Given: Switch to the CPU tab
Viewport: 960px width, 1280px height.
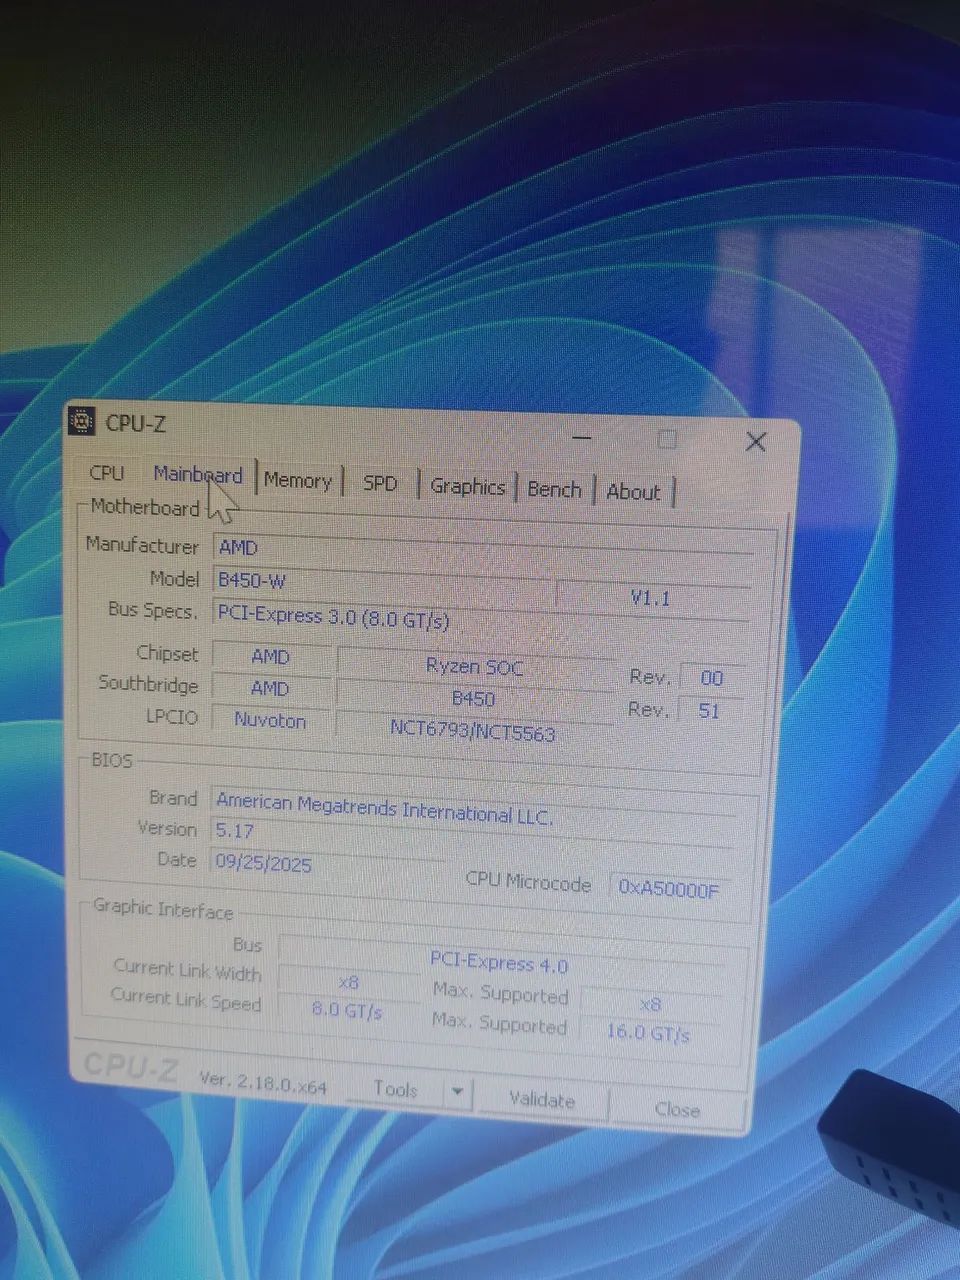Looking at the screenshot, I should (107, 473).
